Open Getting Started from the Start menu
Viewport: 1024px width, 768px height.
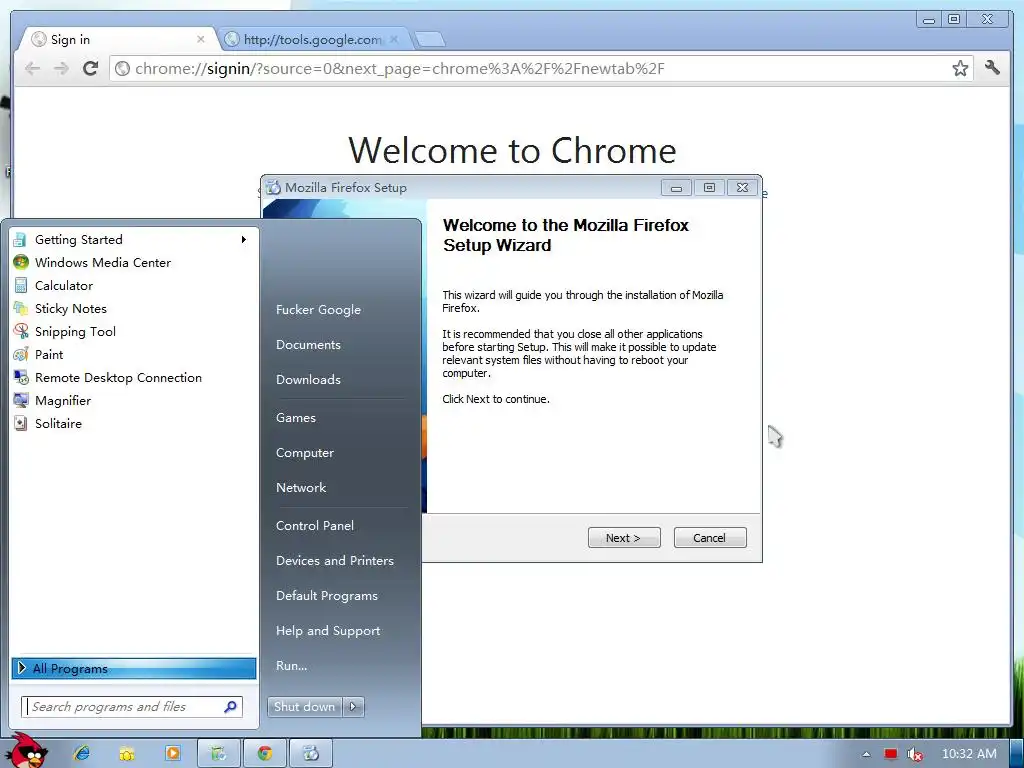click(x=133, y=240)
